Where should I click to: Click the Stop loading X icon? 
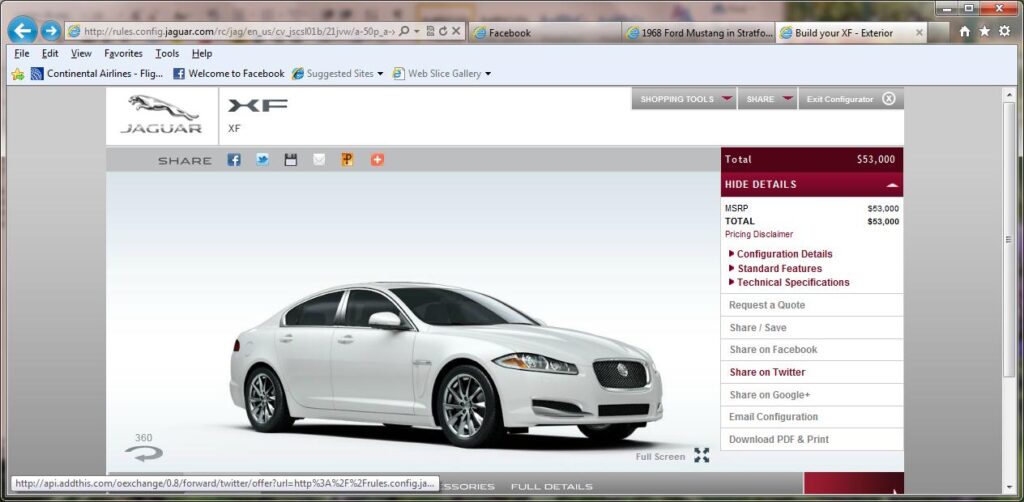tap(456, 31)
